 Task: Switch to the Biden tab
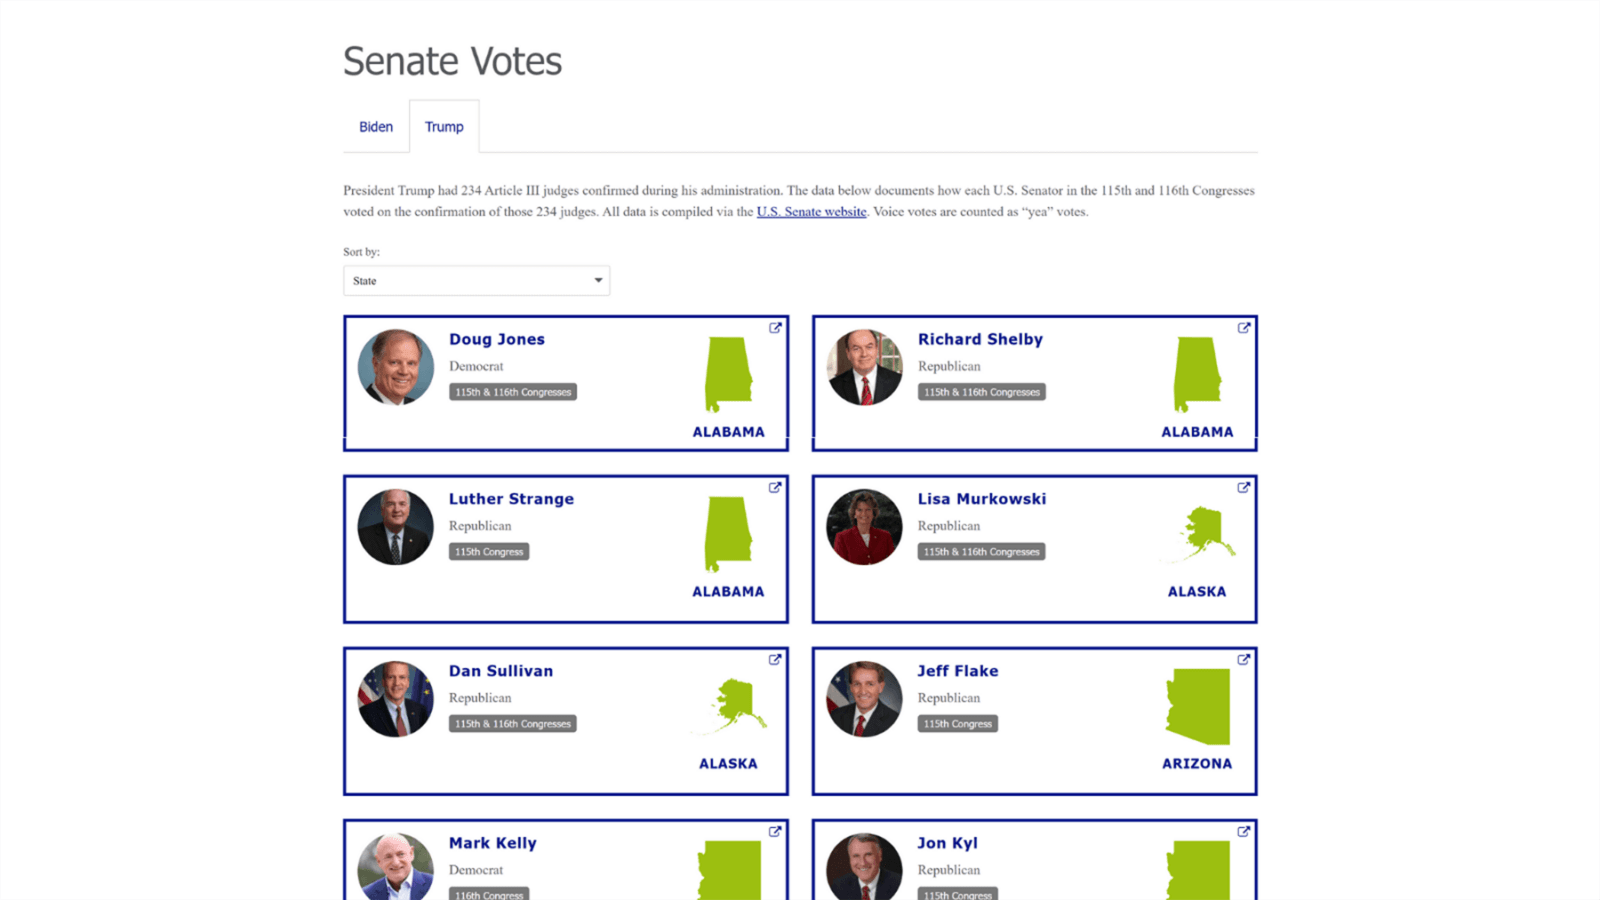376,127
